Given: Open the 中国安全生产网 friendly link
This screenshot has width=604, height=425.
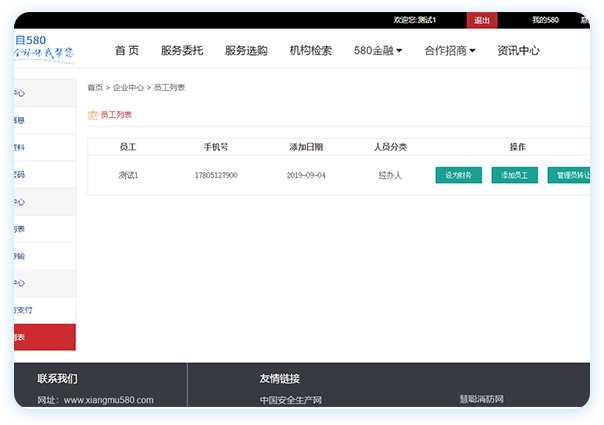Looking at the screenshot, I should 291,400.
